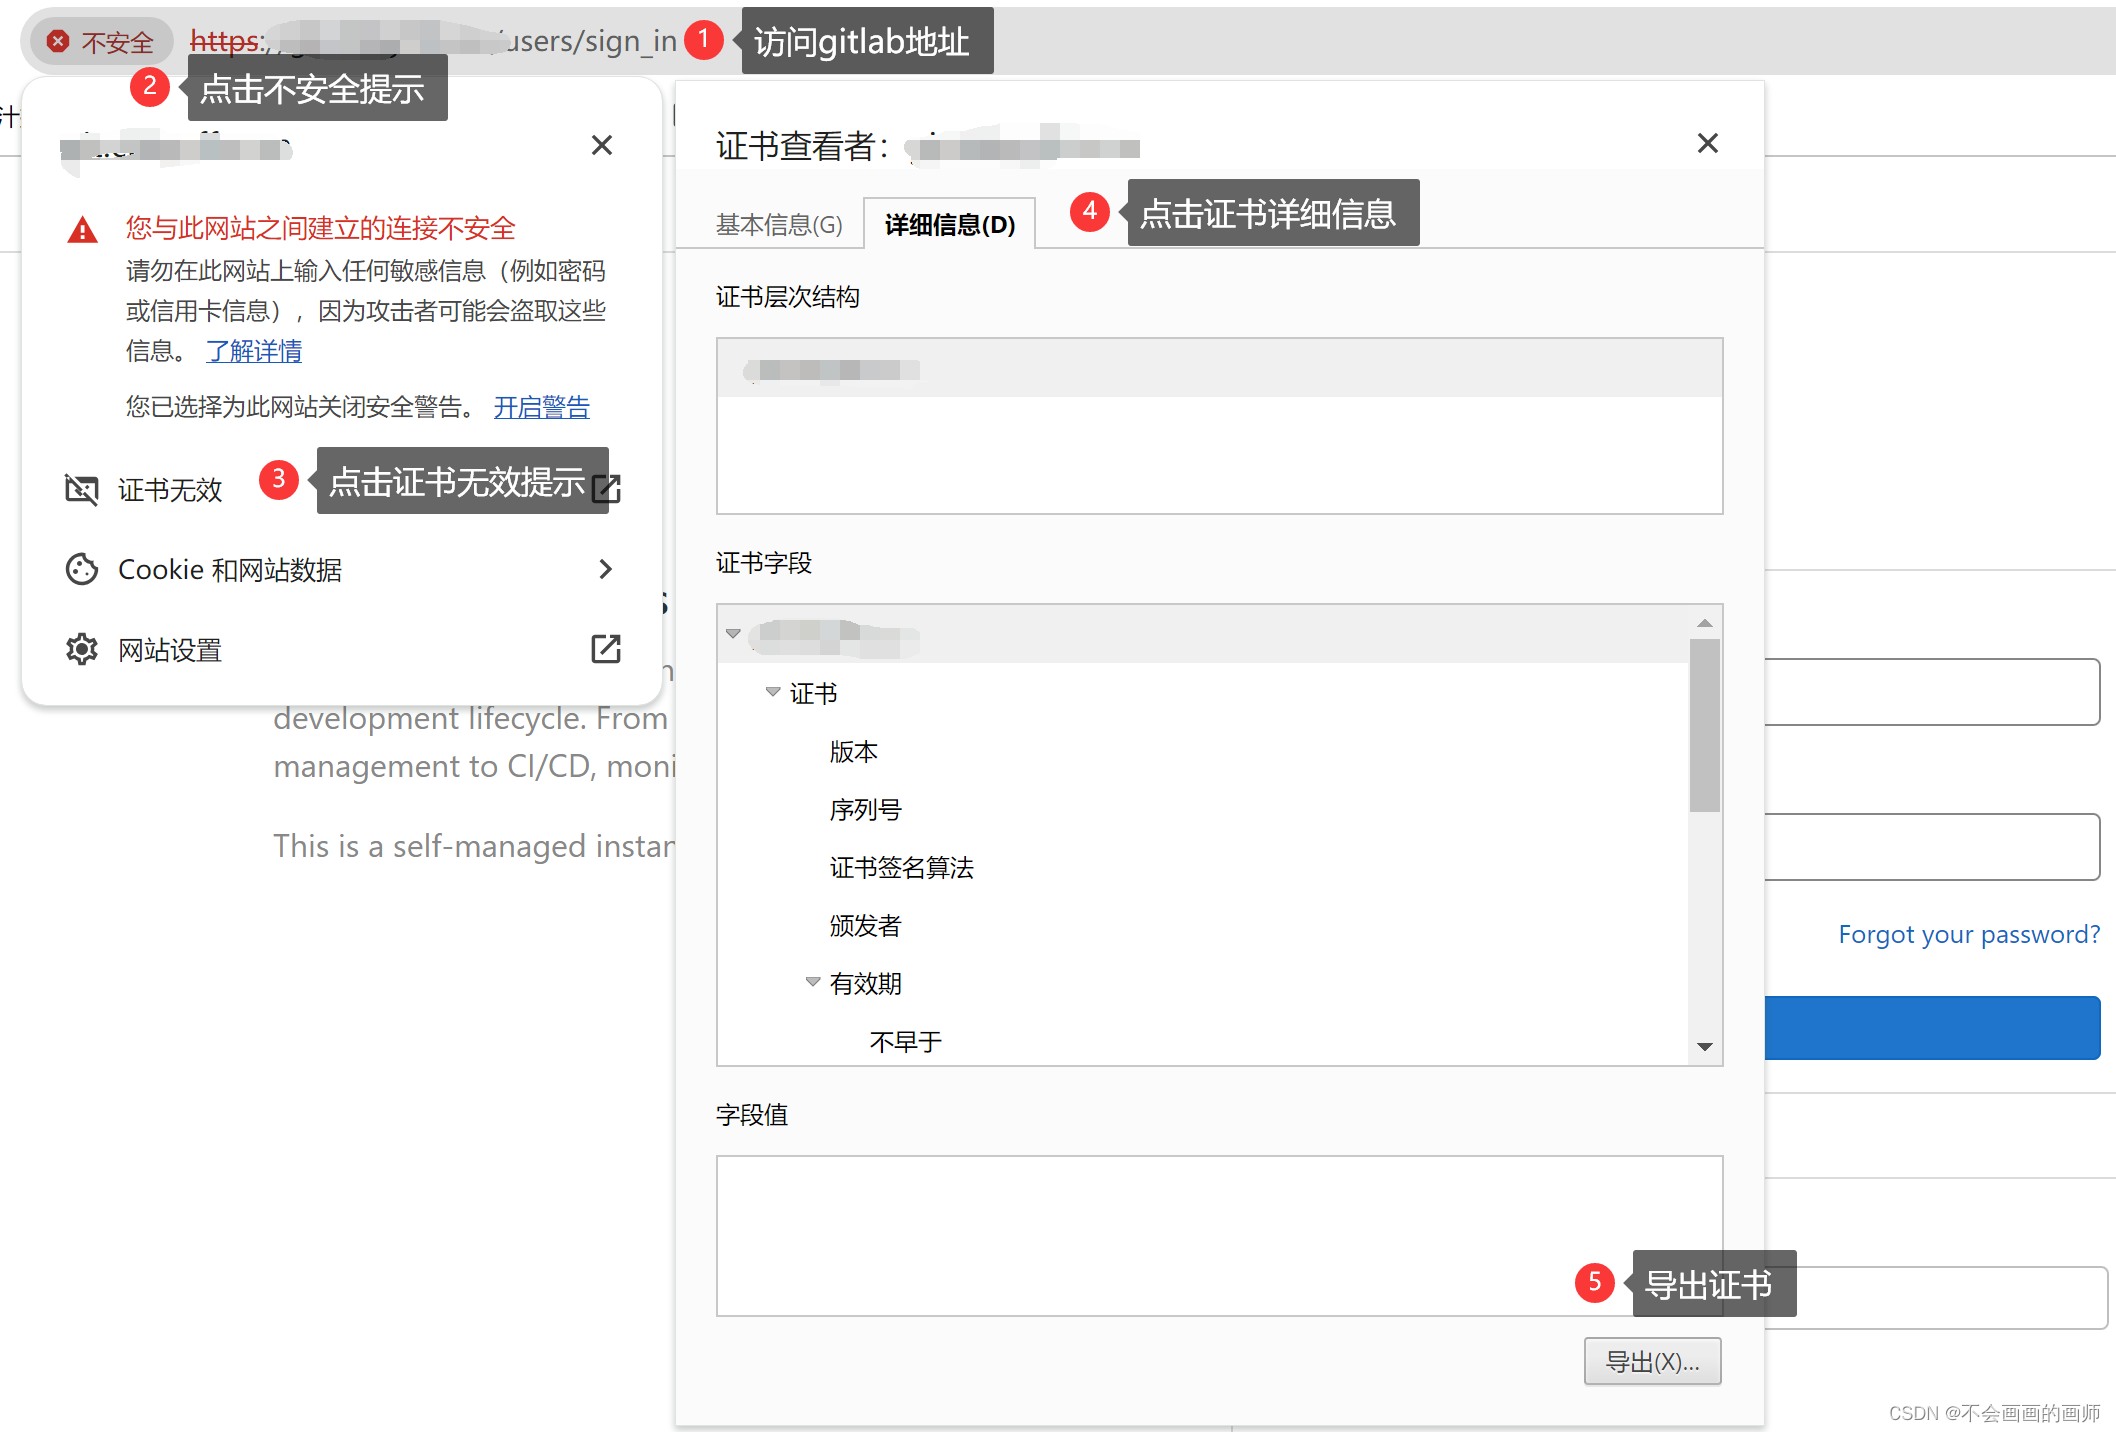The height and width of the screenshot is (1432, 2116).
Task: Collapse the 证书 tree node
Action: (x=772, y=692)
